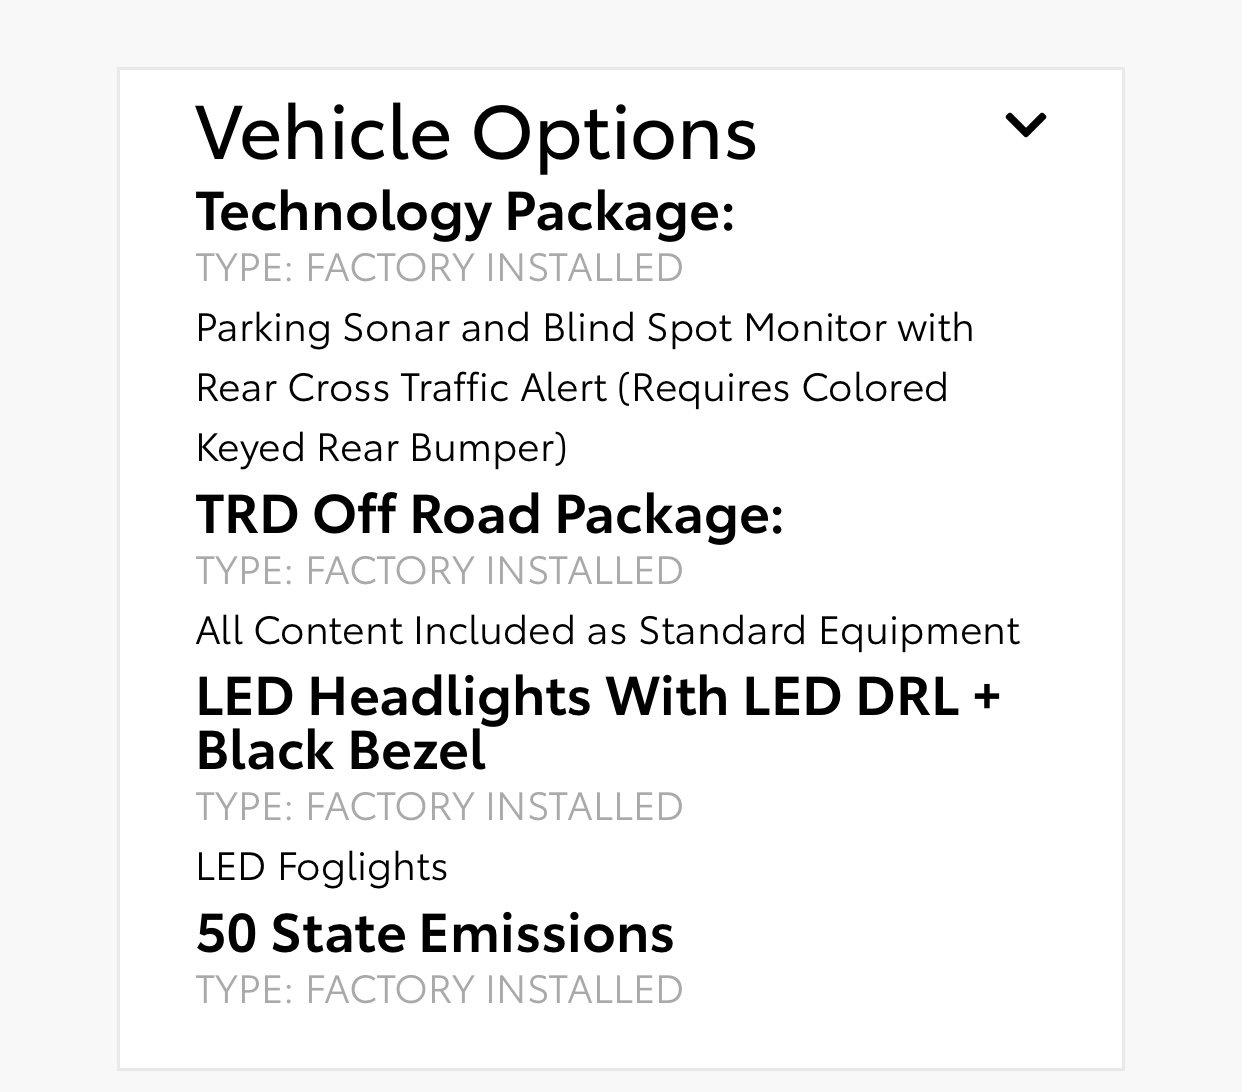Image resolution: width=1242 pixels, height=1092 pixels.
Task: Select the 50 State Emissions heading
Action: click(435, 933)
